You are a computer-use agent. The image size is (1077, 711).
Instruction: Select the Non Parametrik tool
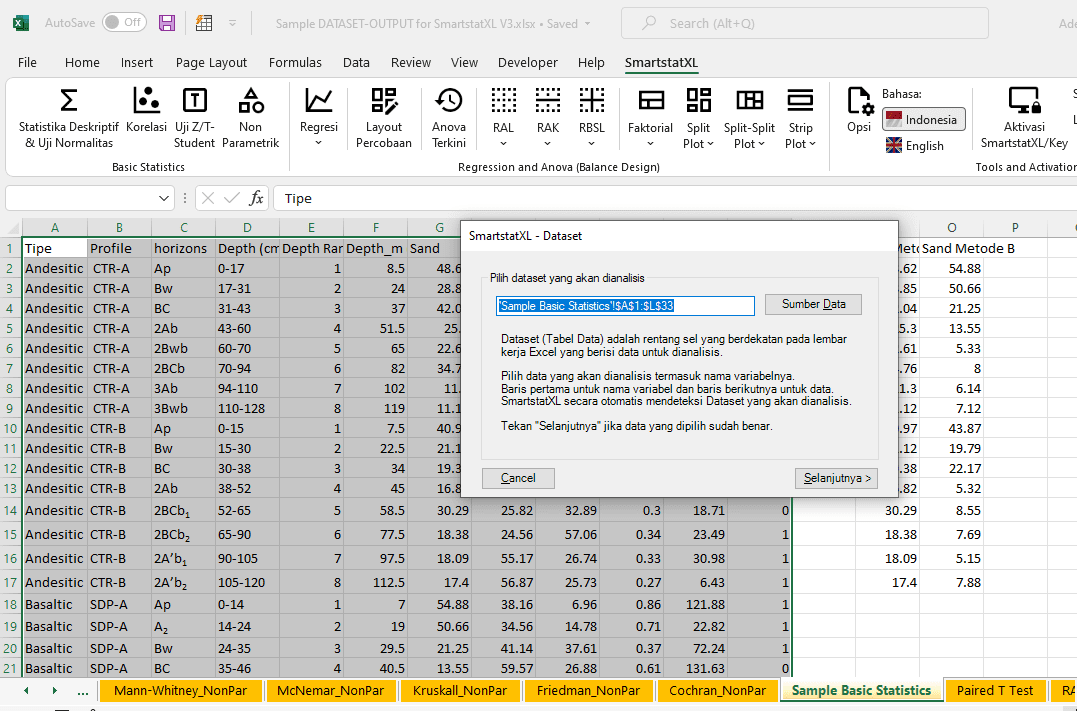point(250,117)
